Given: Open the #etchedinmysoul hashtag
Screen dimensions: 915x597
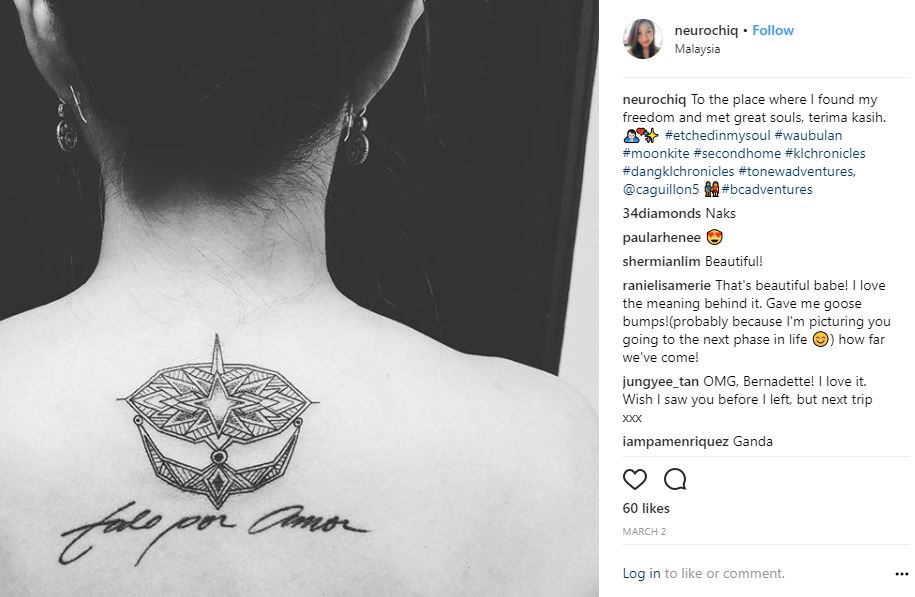Looking at the screenshot, I should pyautogui.click(x=717, y=135).
